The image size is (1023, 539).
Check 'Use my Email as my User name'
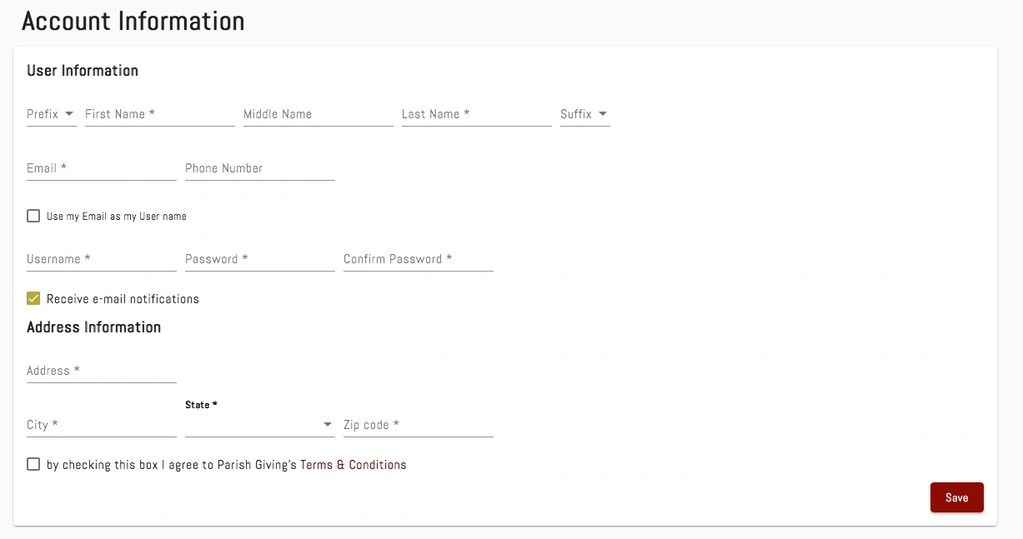[x=34, y=216]
